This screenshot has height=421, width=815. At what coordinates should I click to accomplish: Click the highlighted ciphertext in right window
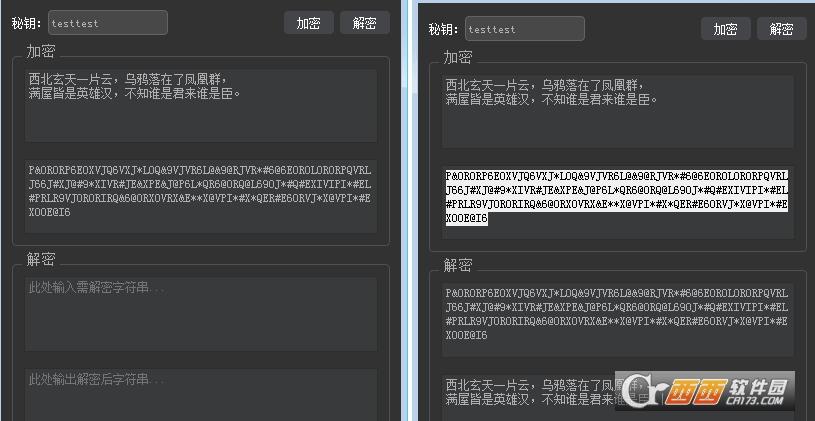click(617, 197)
